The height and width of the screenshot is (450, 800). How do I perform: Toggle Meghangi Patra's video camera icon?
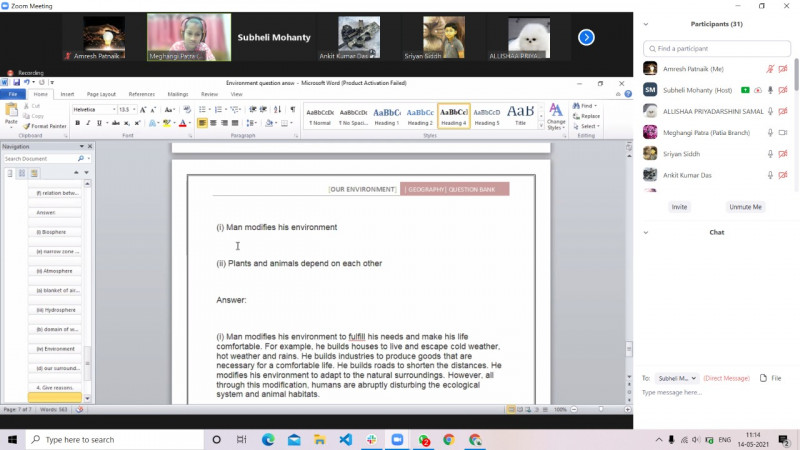784,132
